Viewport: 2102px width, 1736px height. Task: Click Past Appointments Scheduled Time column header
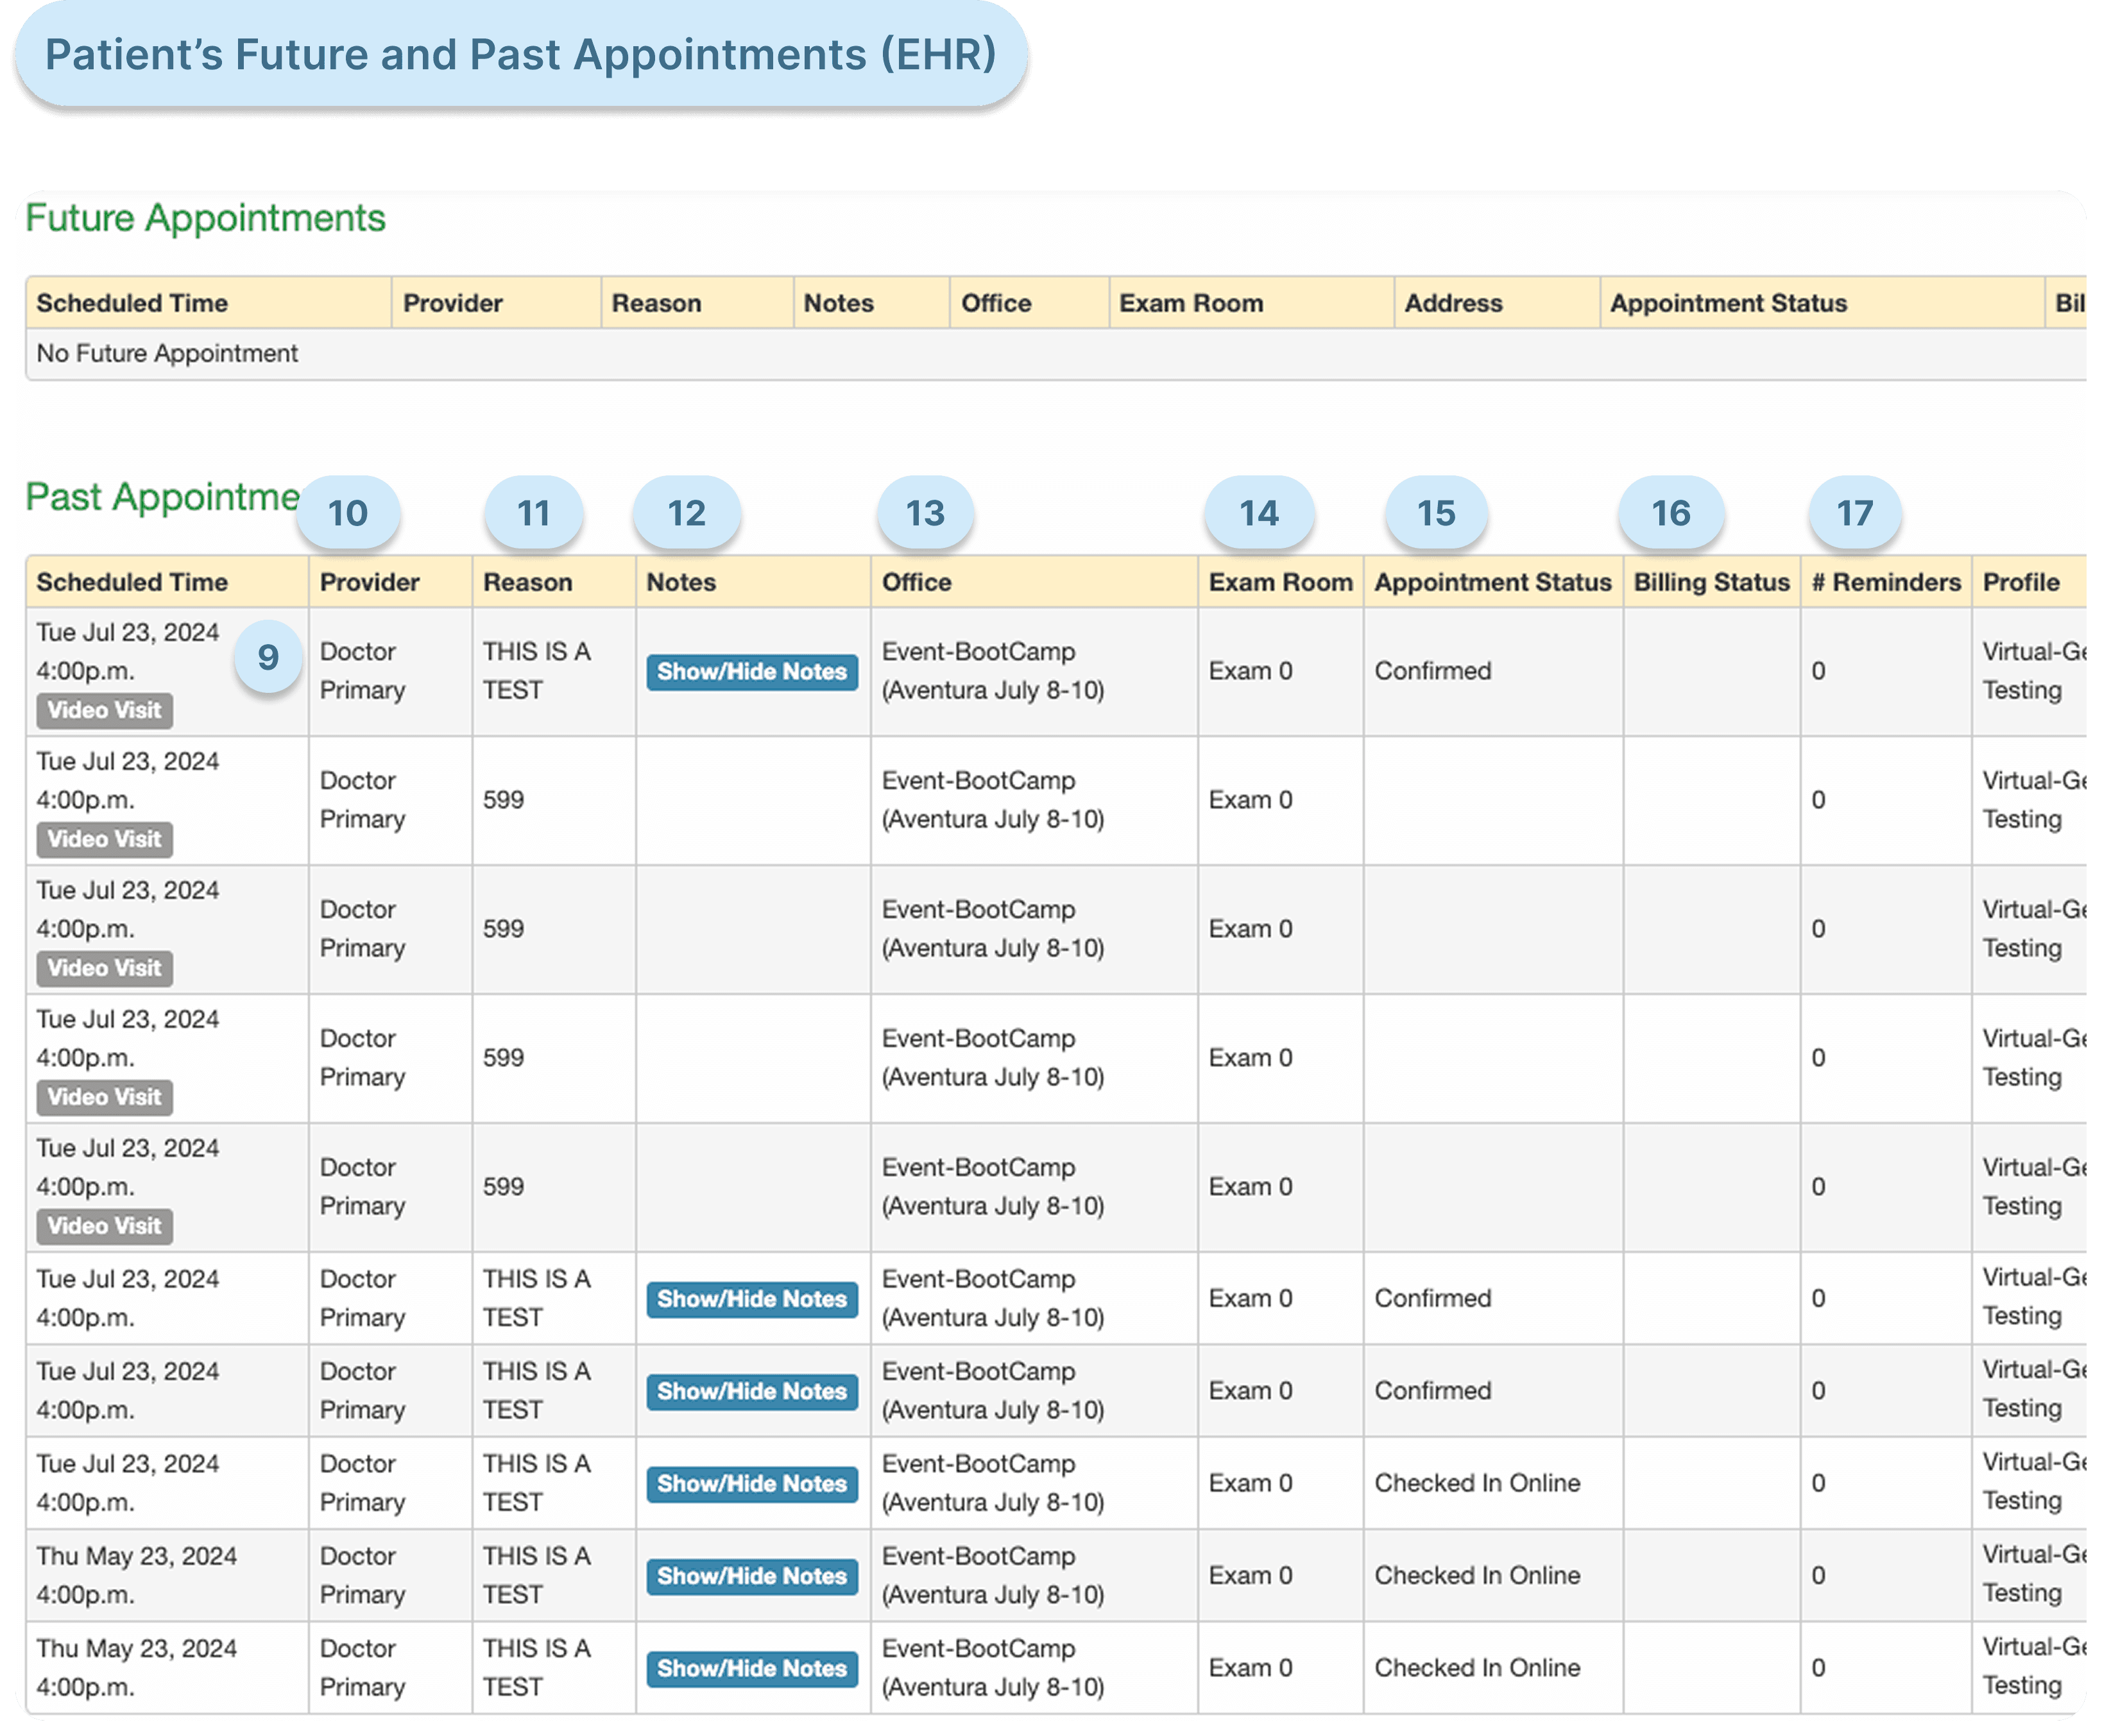click(x=132, y=582)
